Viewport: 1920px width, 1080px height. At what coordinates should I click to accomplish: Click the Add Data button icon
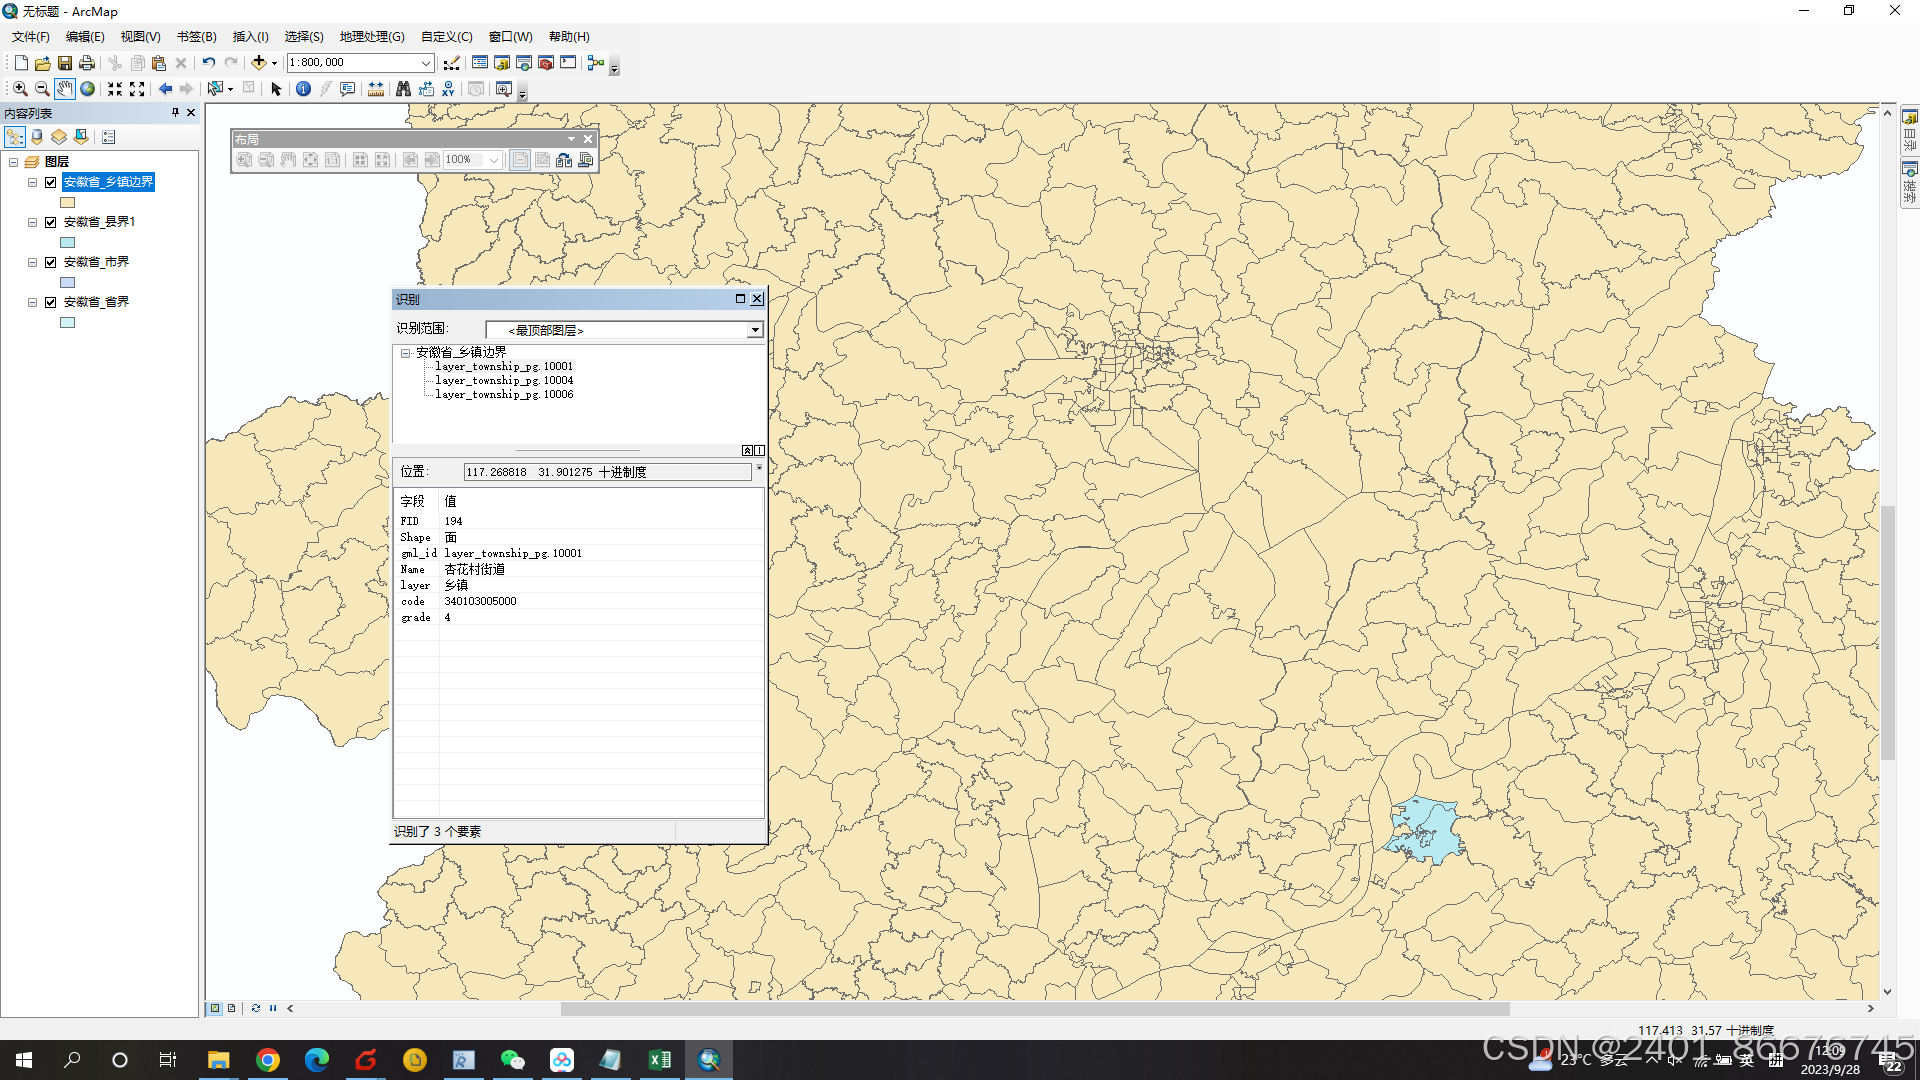[x=258, y=63]
